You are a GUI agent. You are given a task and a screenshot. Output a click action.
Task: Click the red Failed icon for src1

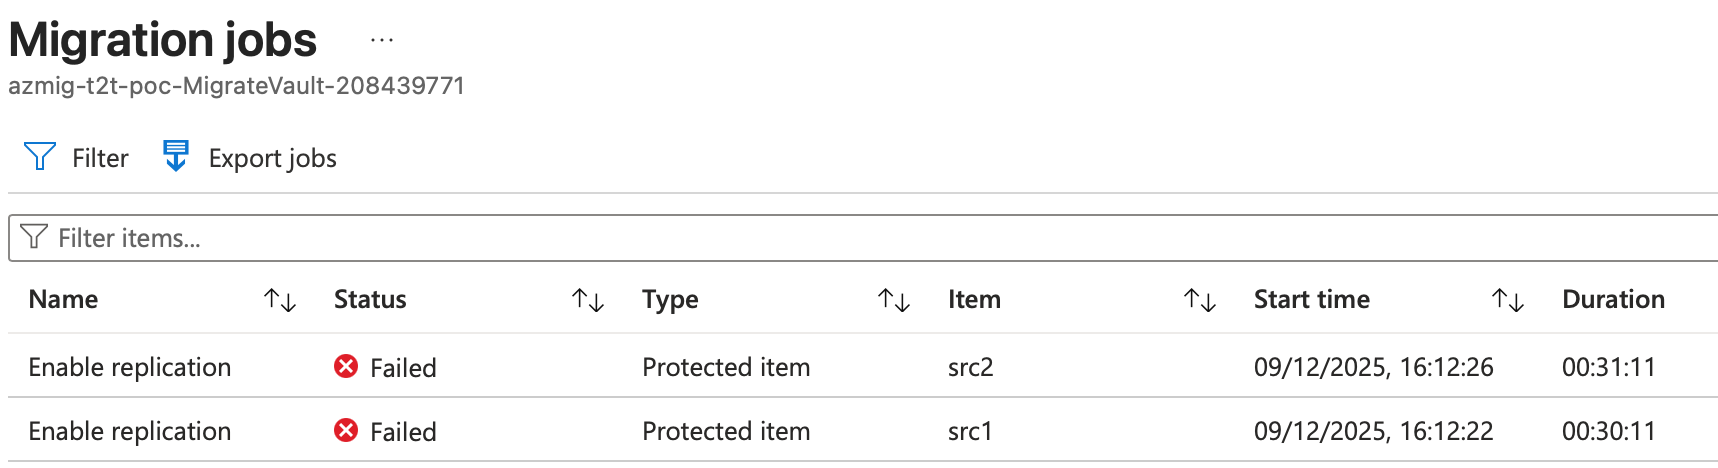pyautogui.click(x=346, y=431)
